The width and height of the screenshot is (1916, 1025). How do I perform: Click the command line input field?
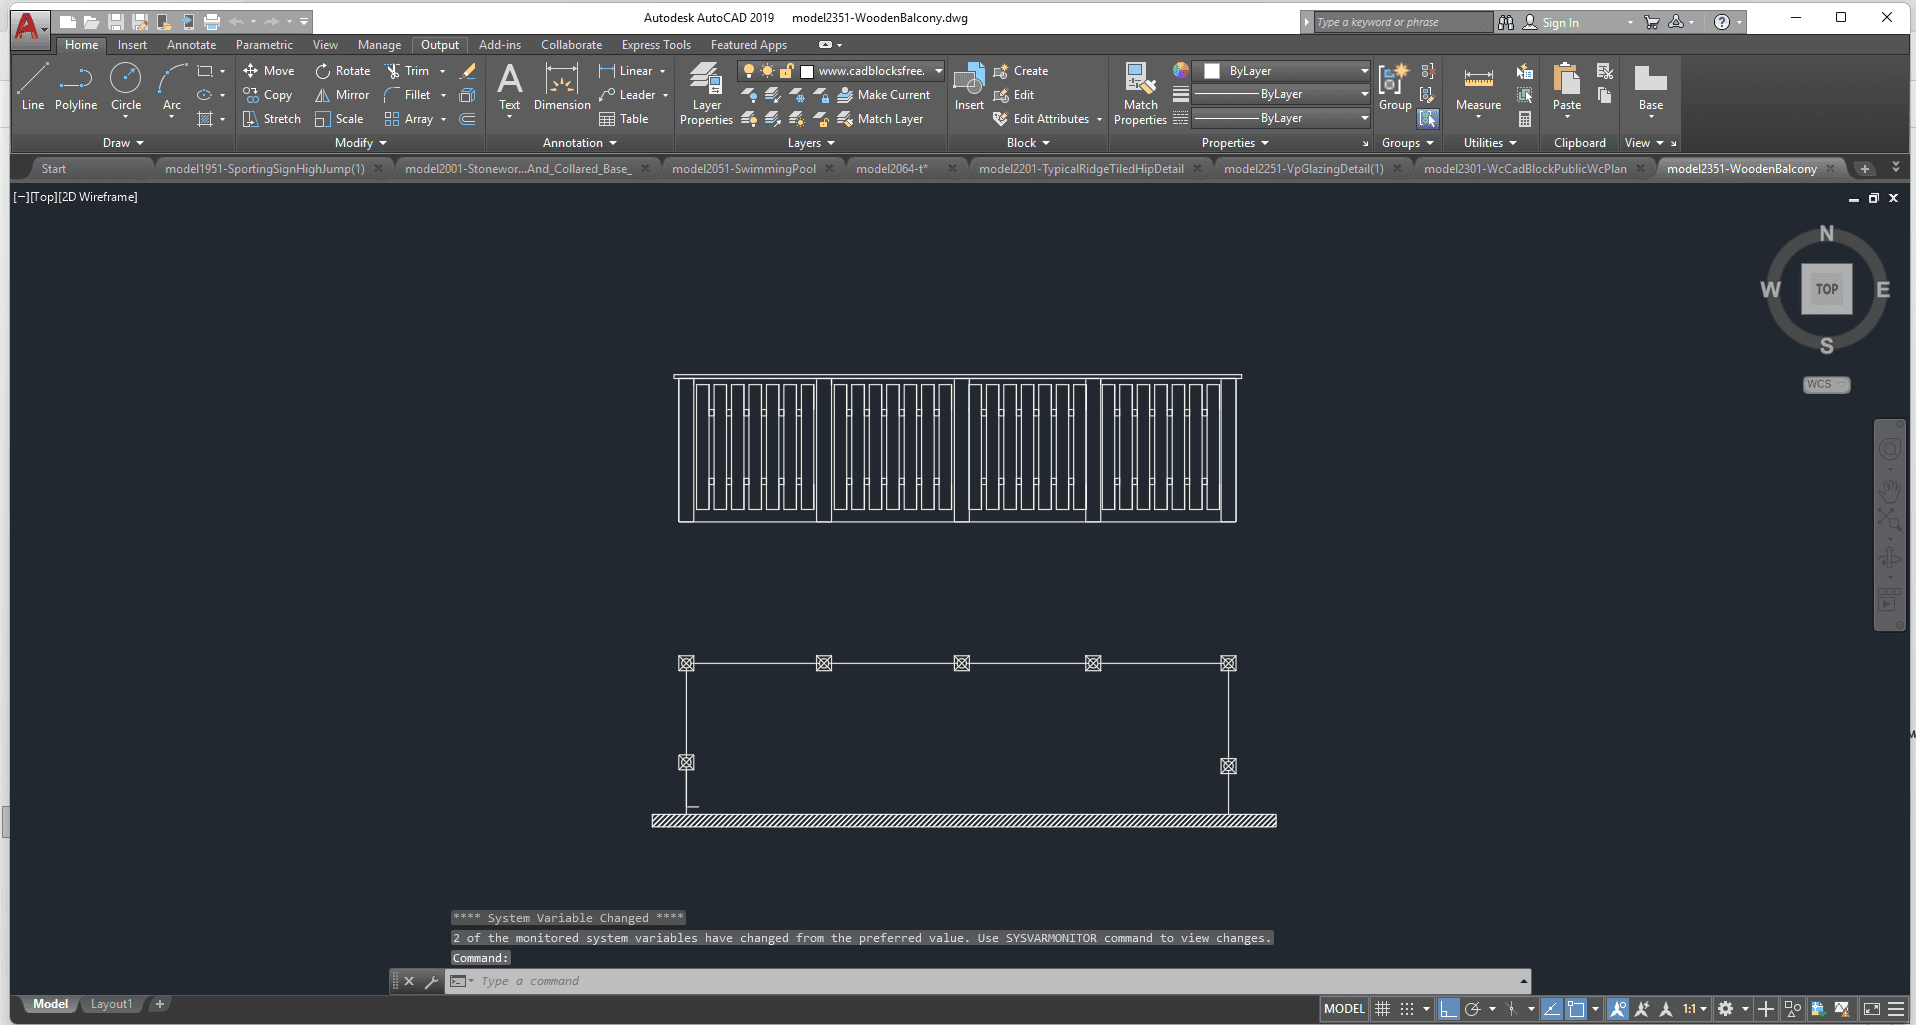pyautogui.click(x=990, y=981)
